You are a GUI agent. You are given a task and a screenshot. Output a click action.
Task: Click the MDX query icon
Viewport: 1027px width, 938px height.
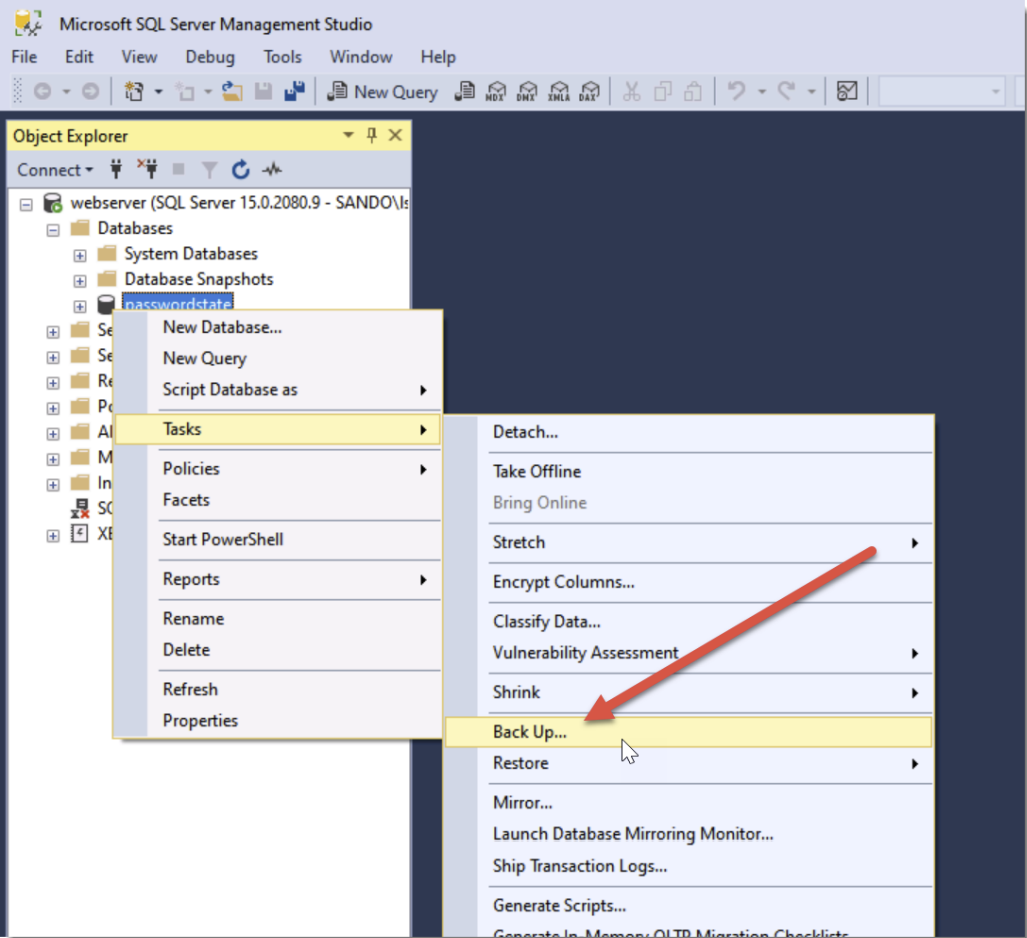(x=496, y=92)
